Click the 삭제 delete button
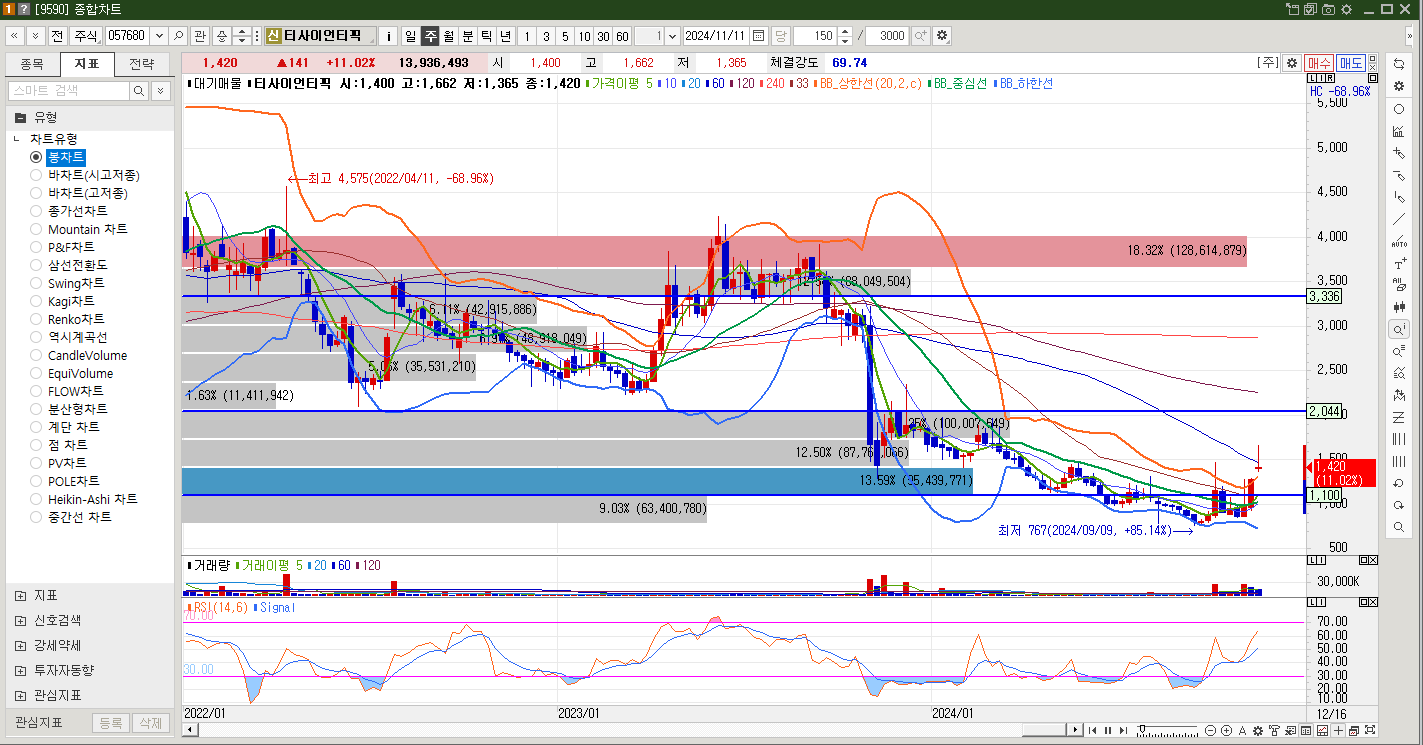1423x745 pixels. coord(150,723)
